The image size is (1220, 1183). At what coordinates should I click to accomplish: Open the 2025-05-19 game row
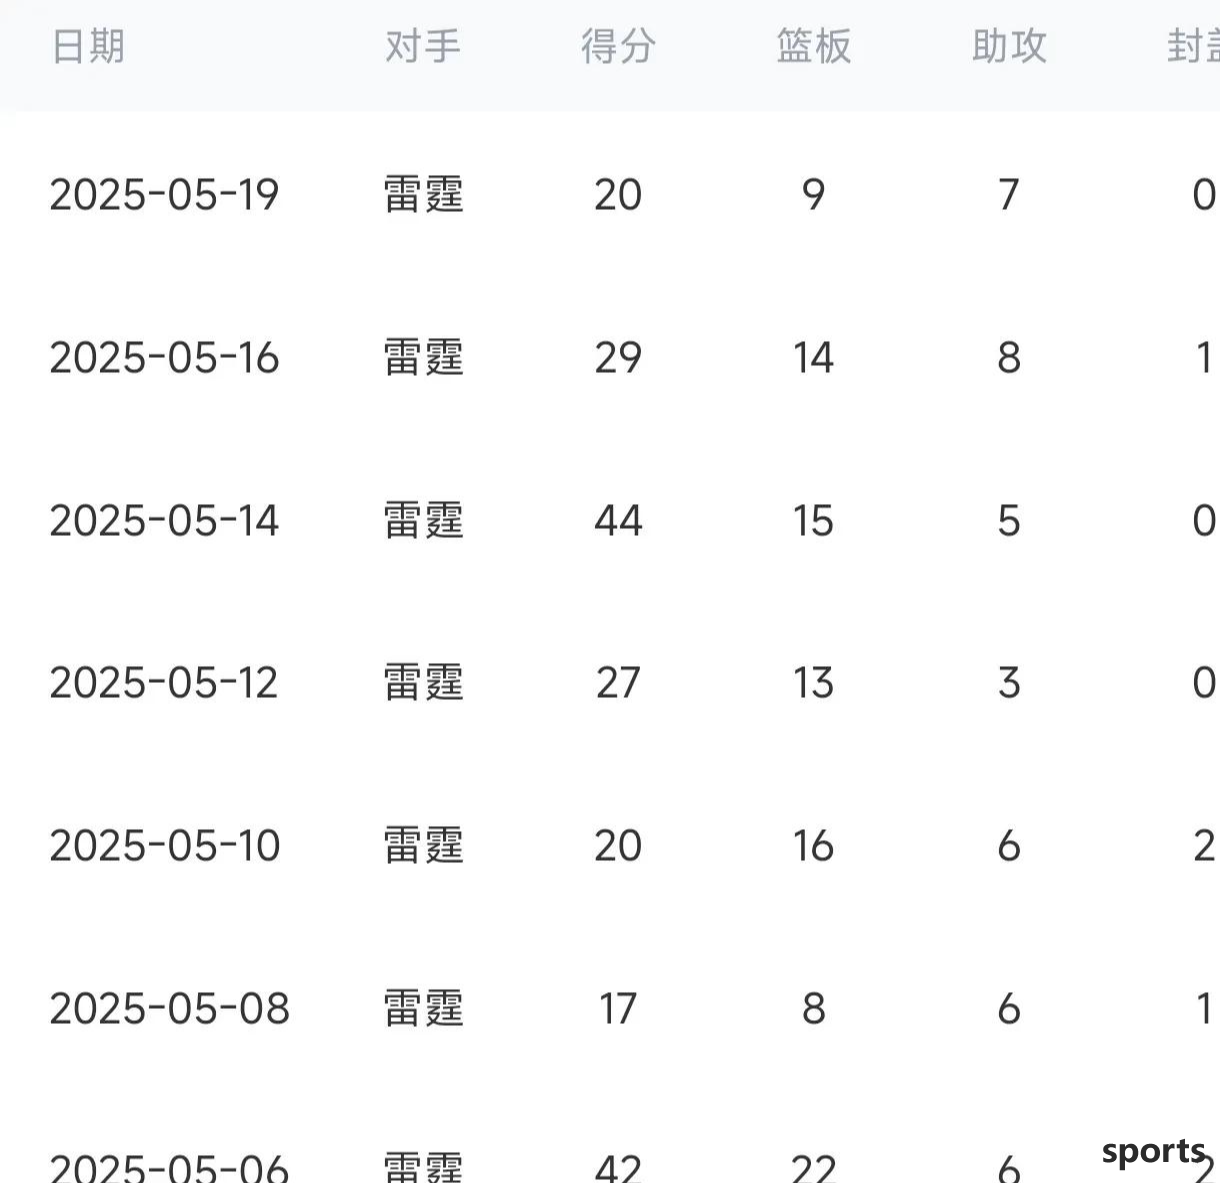click(610, 194)
